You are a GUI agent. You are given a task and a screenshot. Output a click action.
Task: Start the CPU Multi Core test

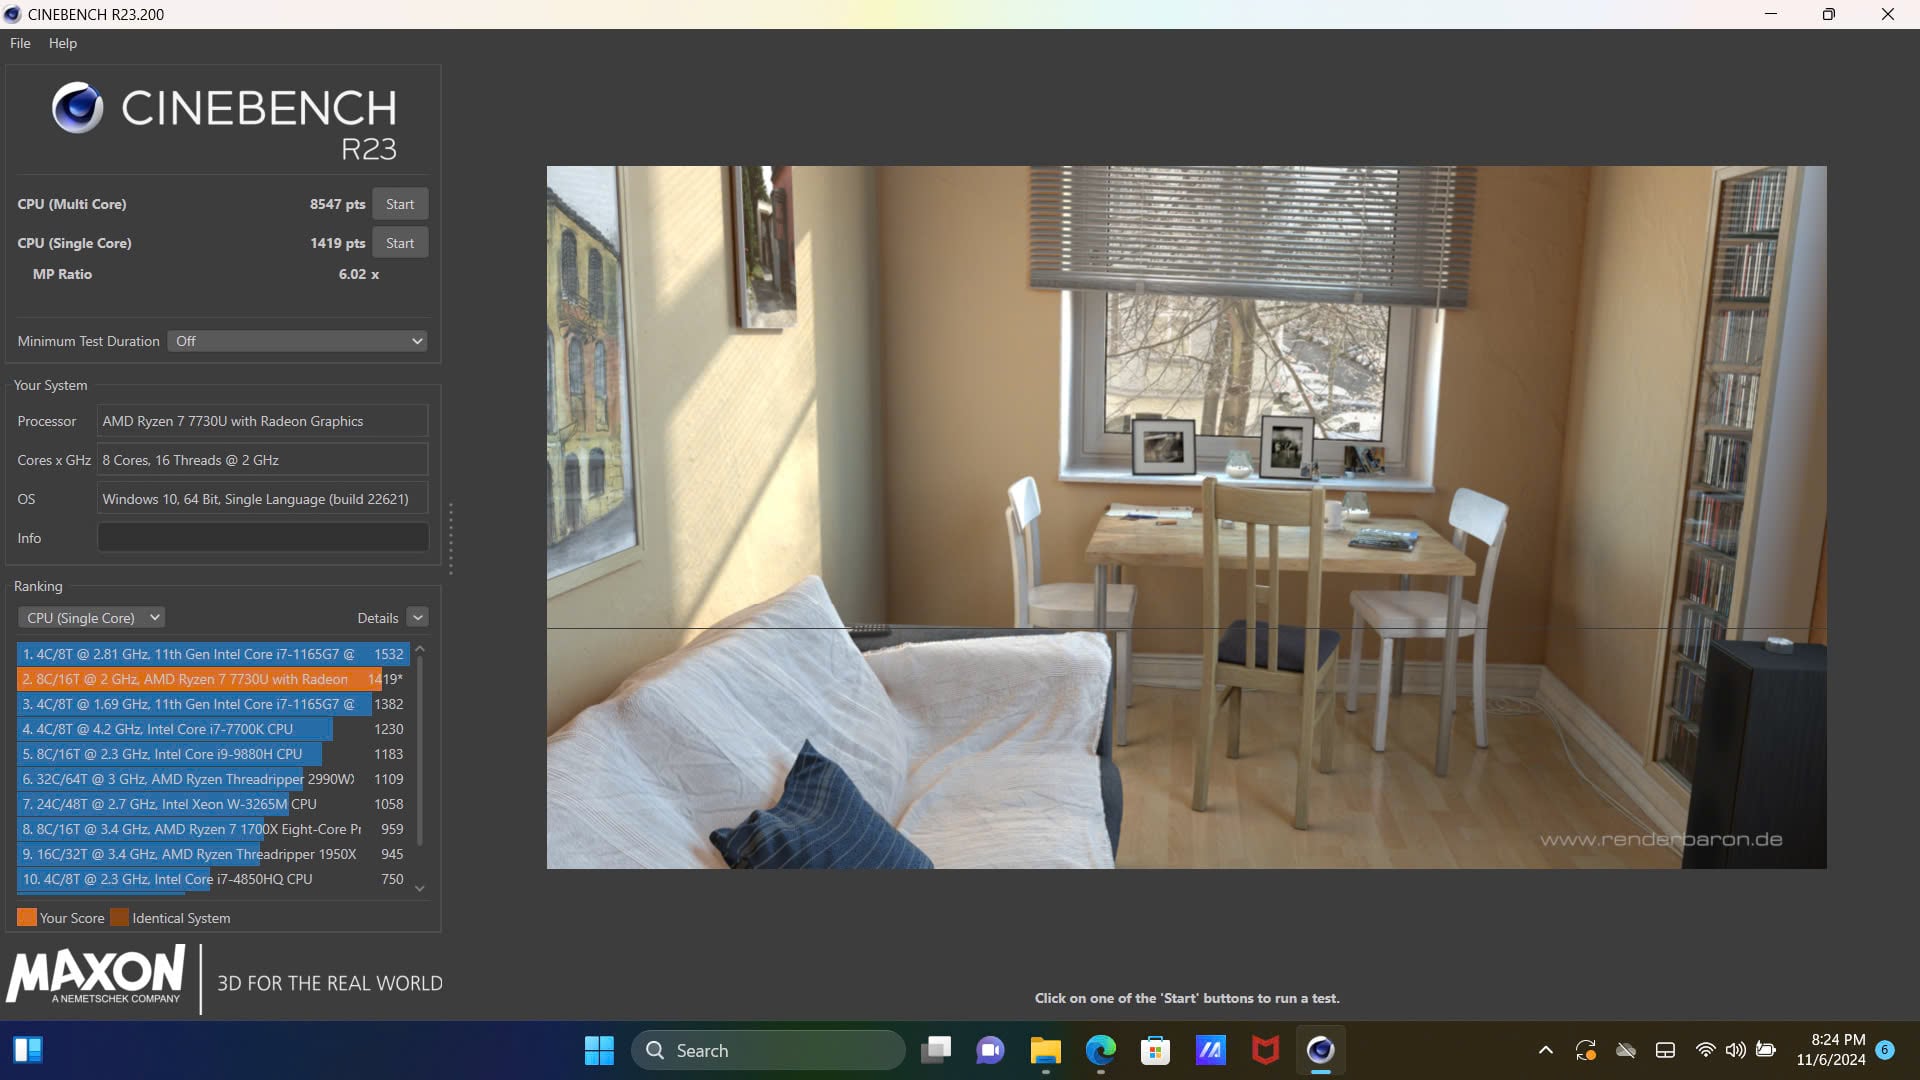pyautogui.click(x=400, y=203)
